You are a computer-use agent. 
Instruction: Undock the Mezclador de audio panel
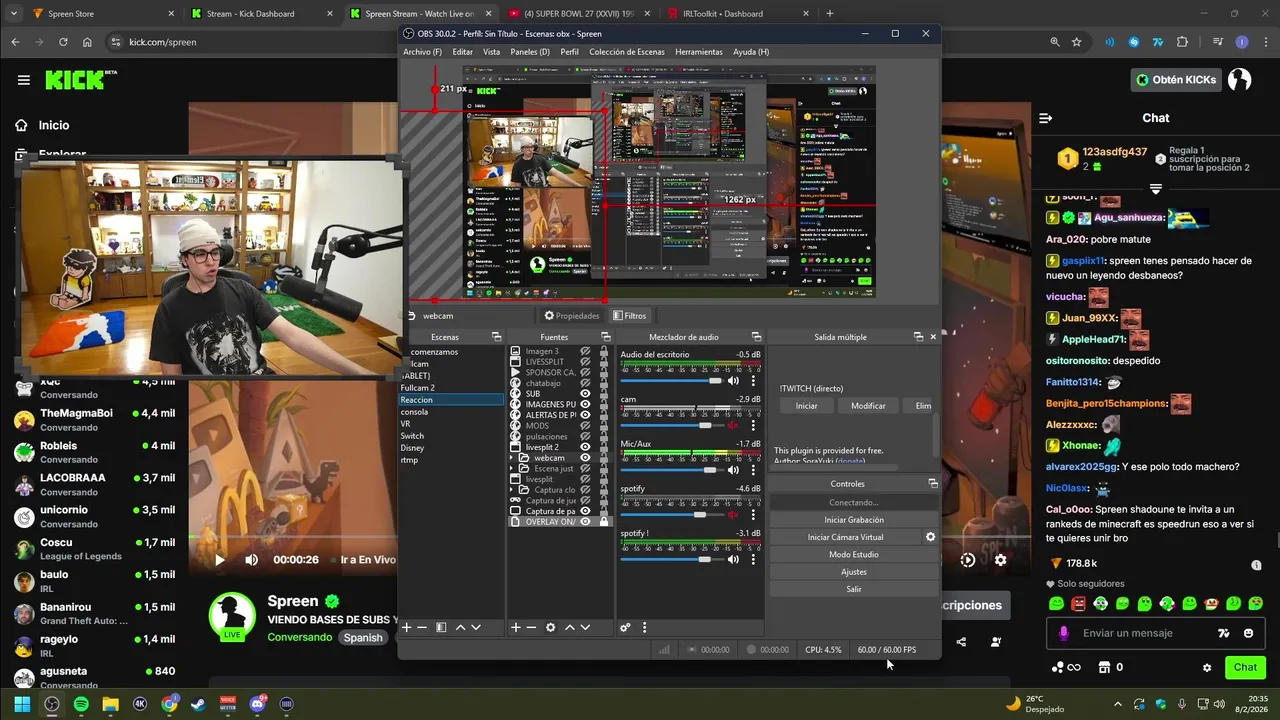756,337
